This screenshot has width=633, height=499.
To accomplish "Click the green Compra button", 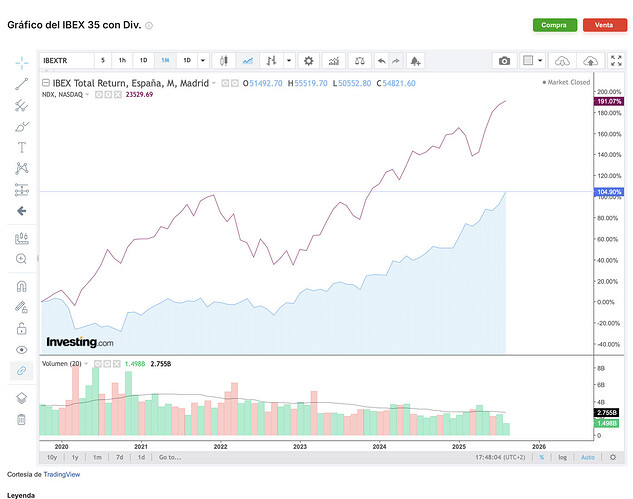I will (555, 25).
